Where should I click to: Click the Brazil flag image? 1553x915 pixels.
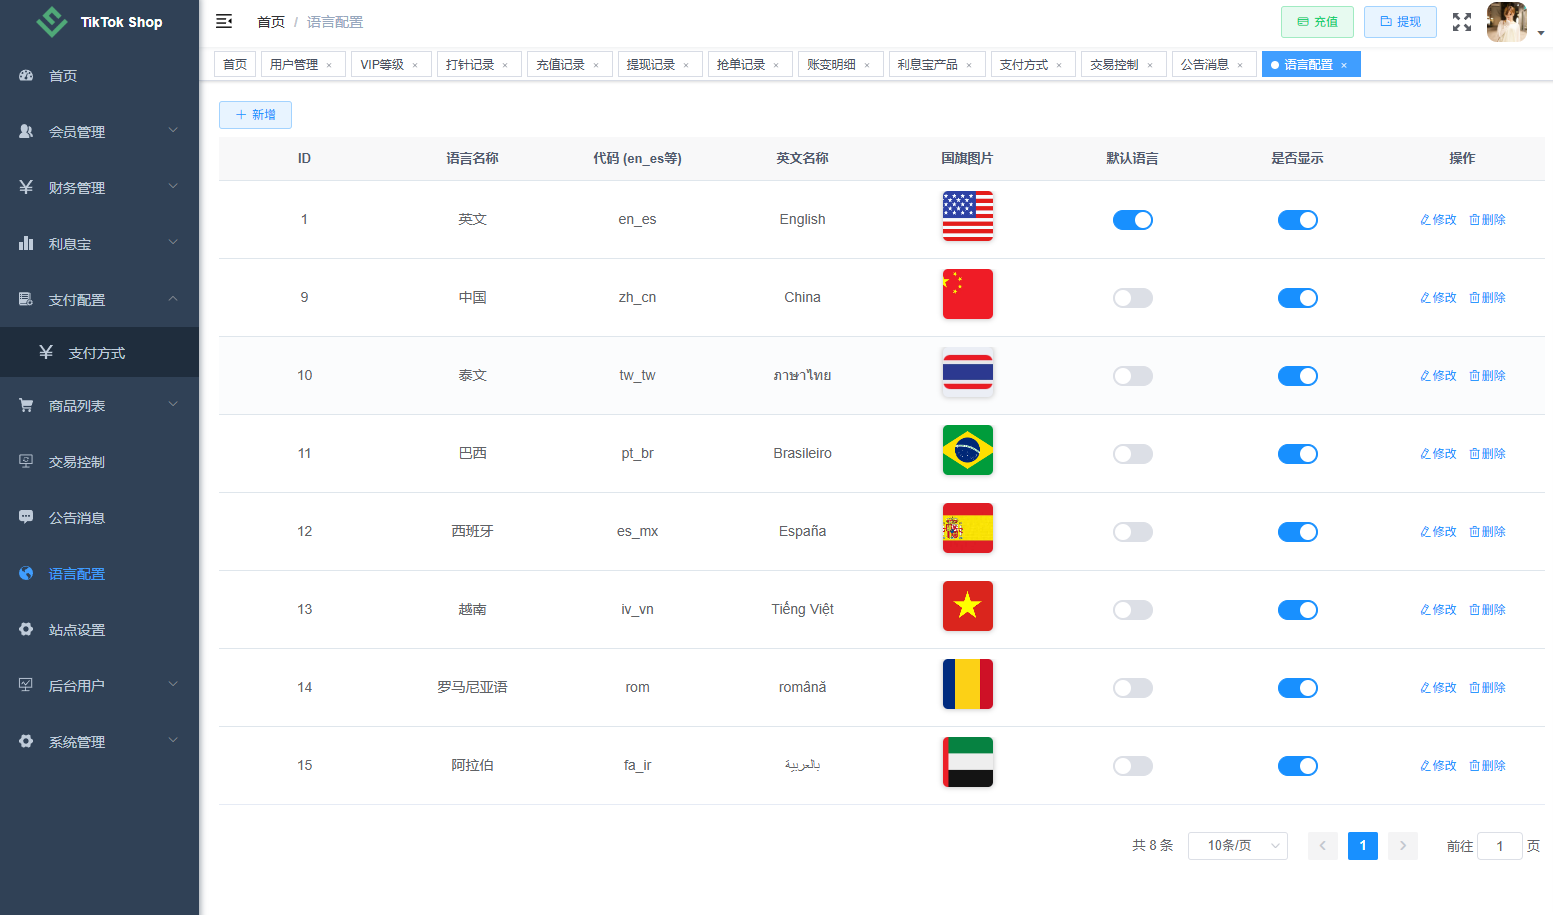[968, 450]
